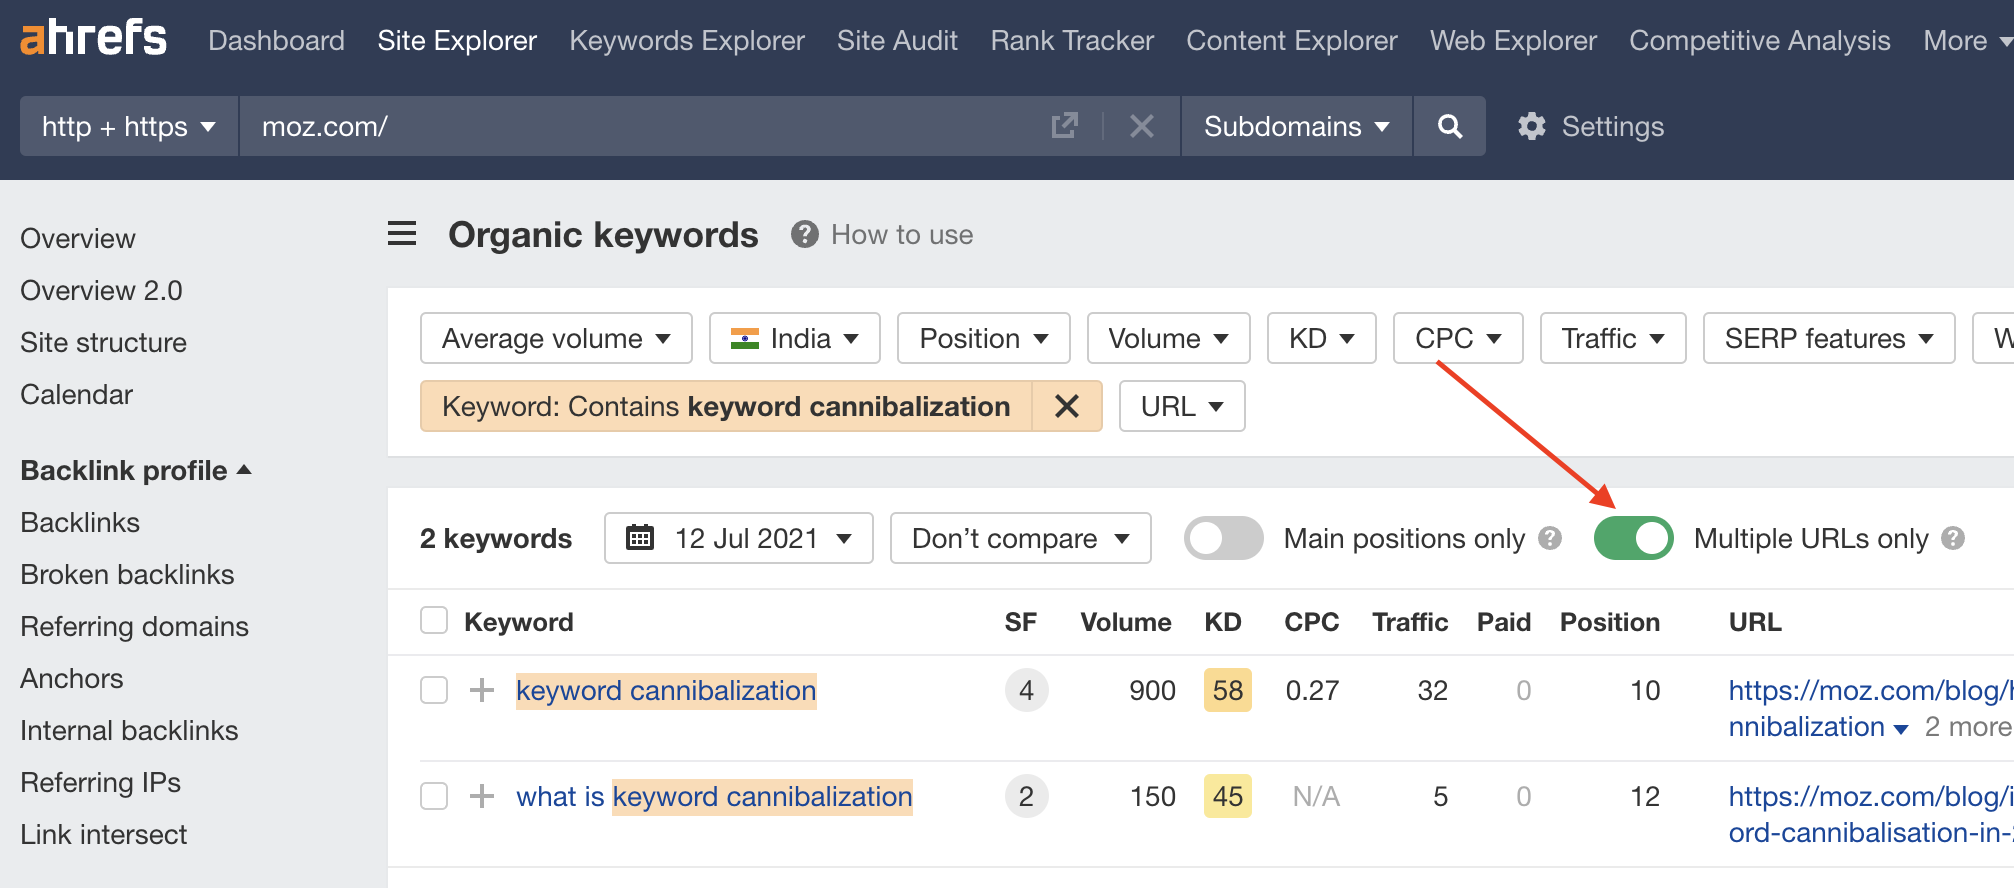Open the CPC filter dropdown
Image resolution: width=2014 pixels, height=888 pixels.
pos(1458,338)
